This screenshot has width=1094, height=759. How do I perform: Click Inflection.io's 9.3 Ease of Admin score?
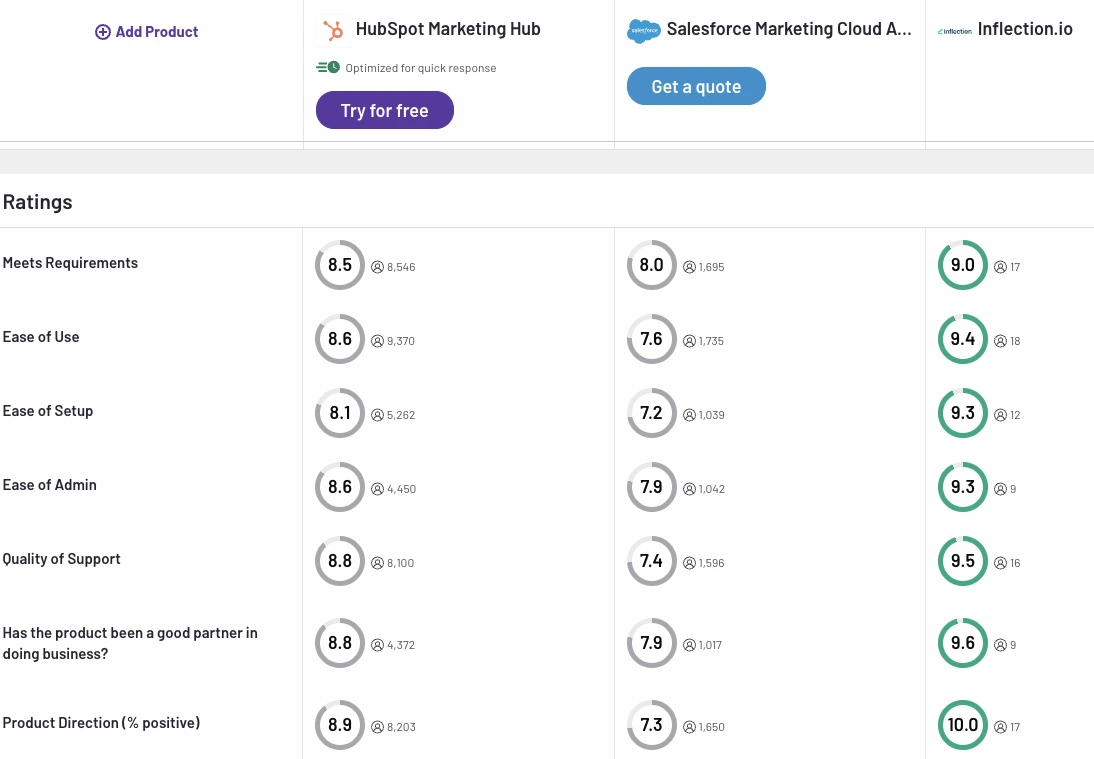962,487
